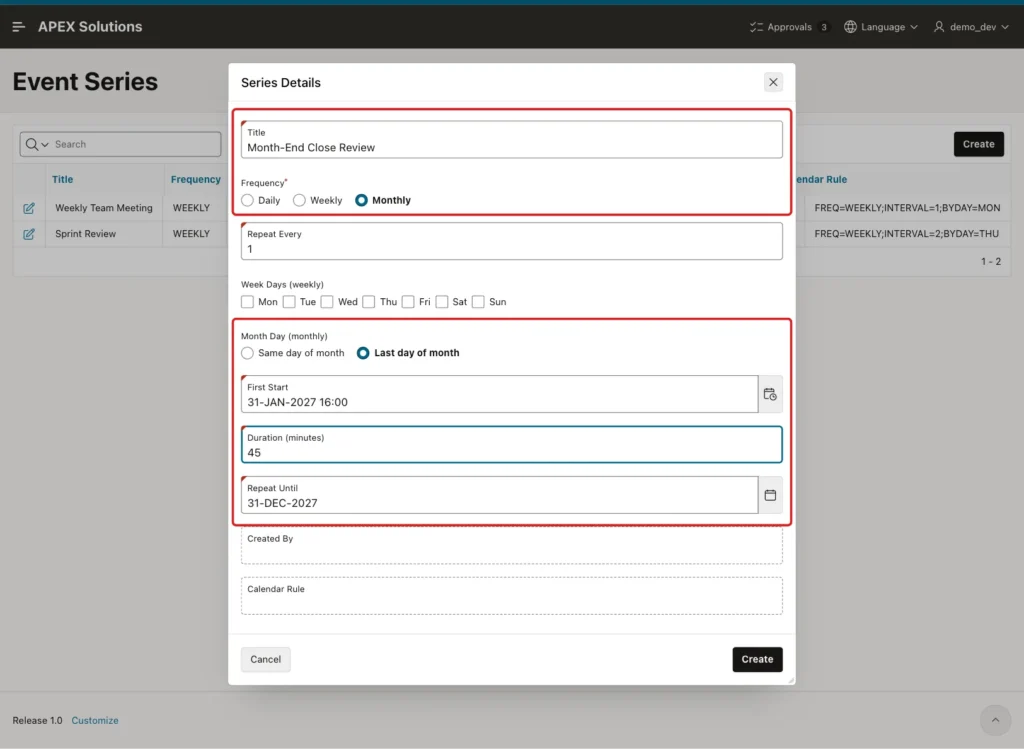This screenshot has height=749, width=1024.
Task: Click the BYDAY=THU calendar rule cell
Action: coord(907,234)
